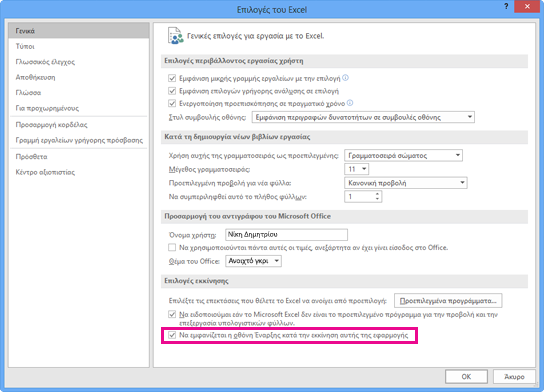Select the Αποθήκευση category
Viewport: 544px width, 392px height.
[79, 77]
